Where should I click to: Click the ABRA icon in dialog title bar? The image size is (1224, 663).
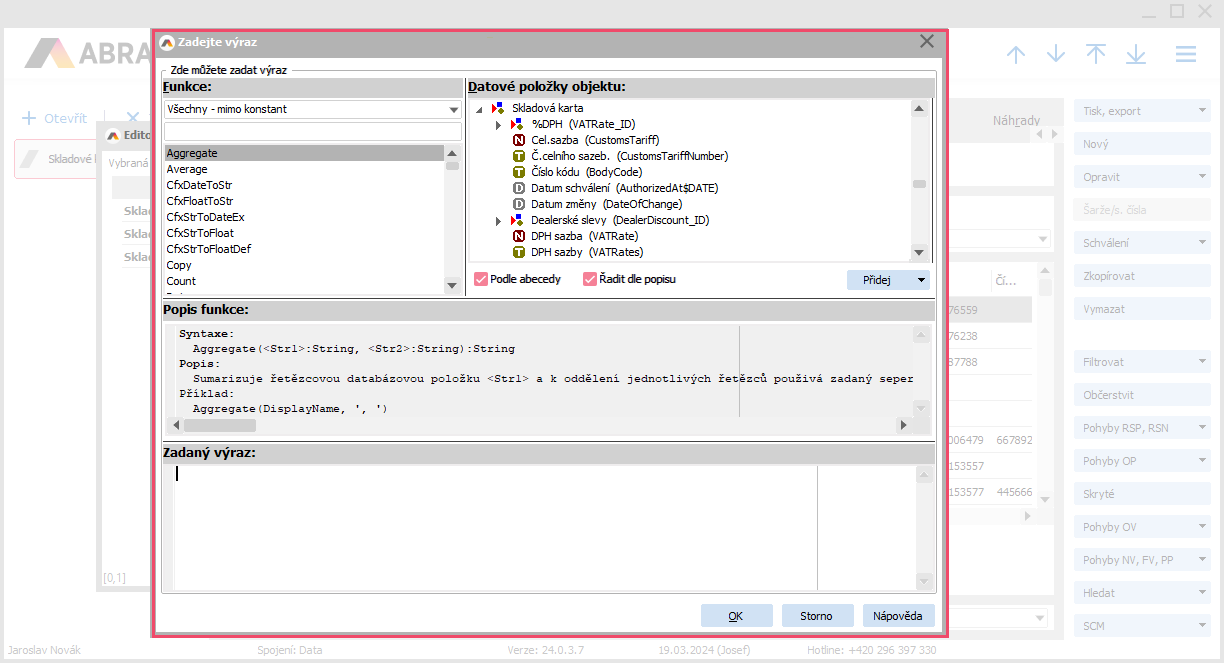pyautogui.click(x=167, y=42)
